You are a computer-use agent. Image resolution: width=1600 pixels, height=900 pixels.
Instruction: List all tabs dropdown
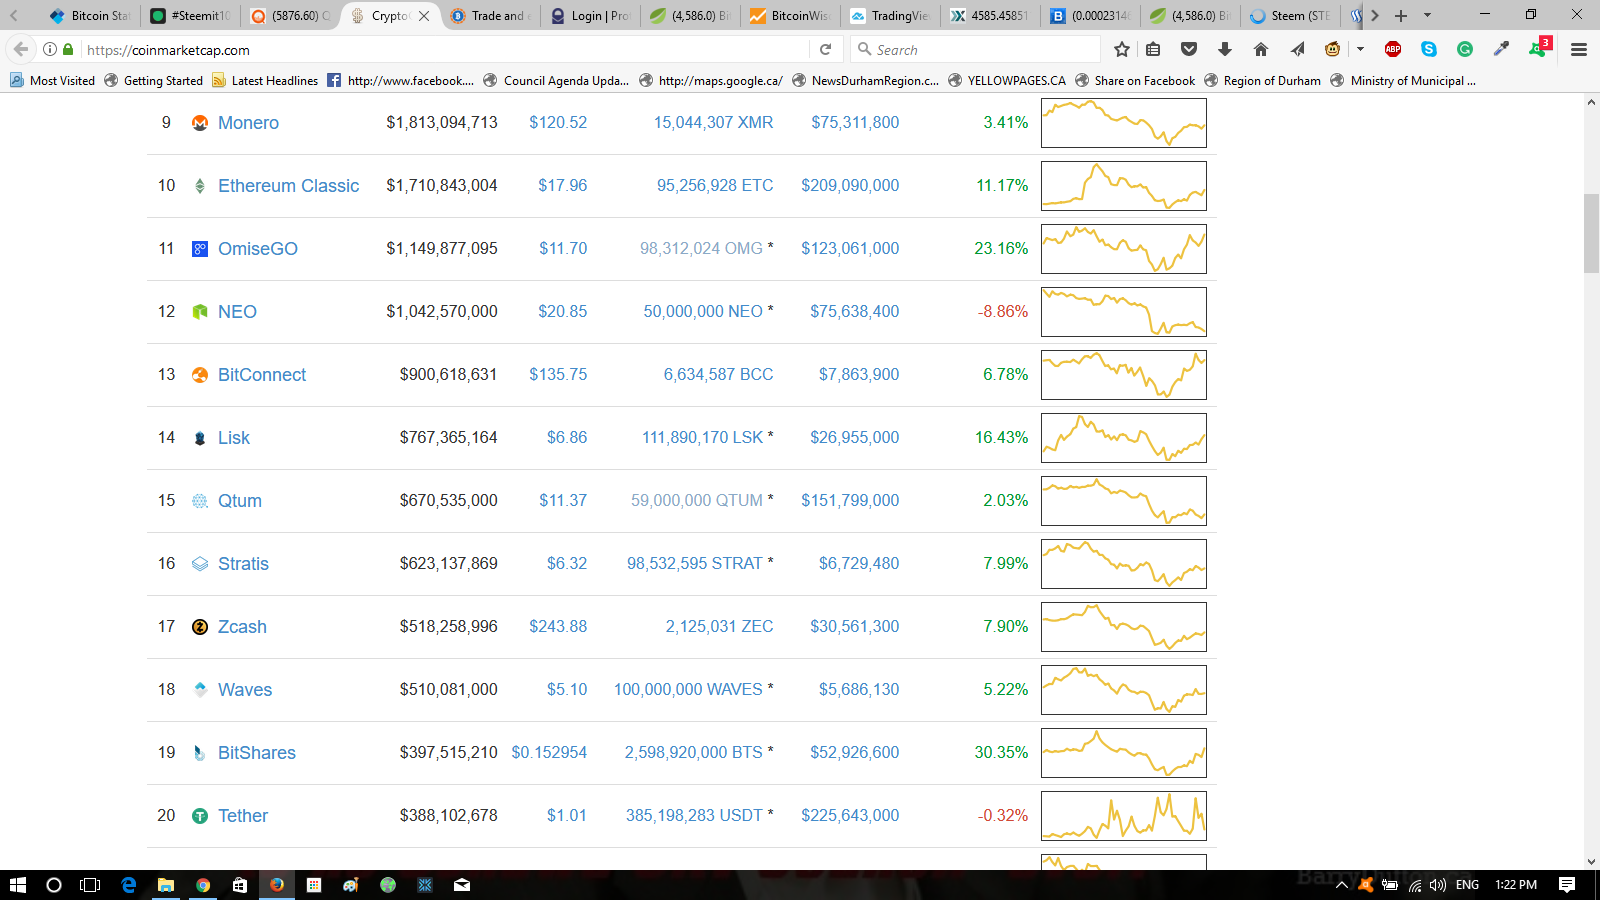[1427, 16]
